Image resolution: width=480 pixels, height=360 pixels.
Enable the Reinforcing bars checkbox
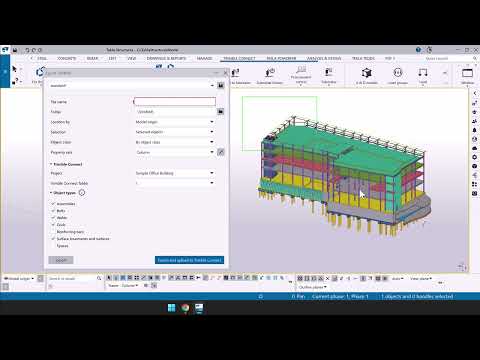pos(53,232)
